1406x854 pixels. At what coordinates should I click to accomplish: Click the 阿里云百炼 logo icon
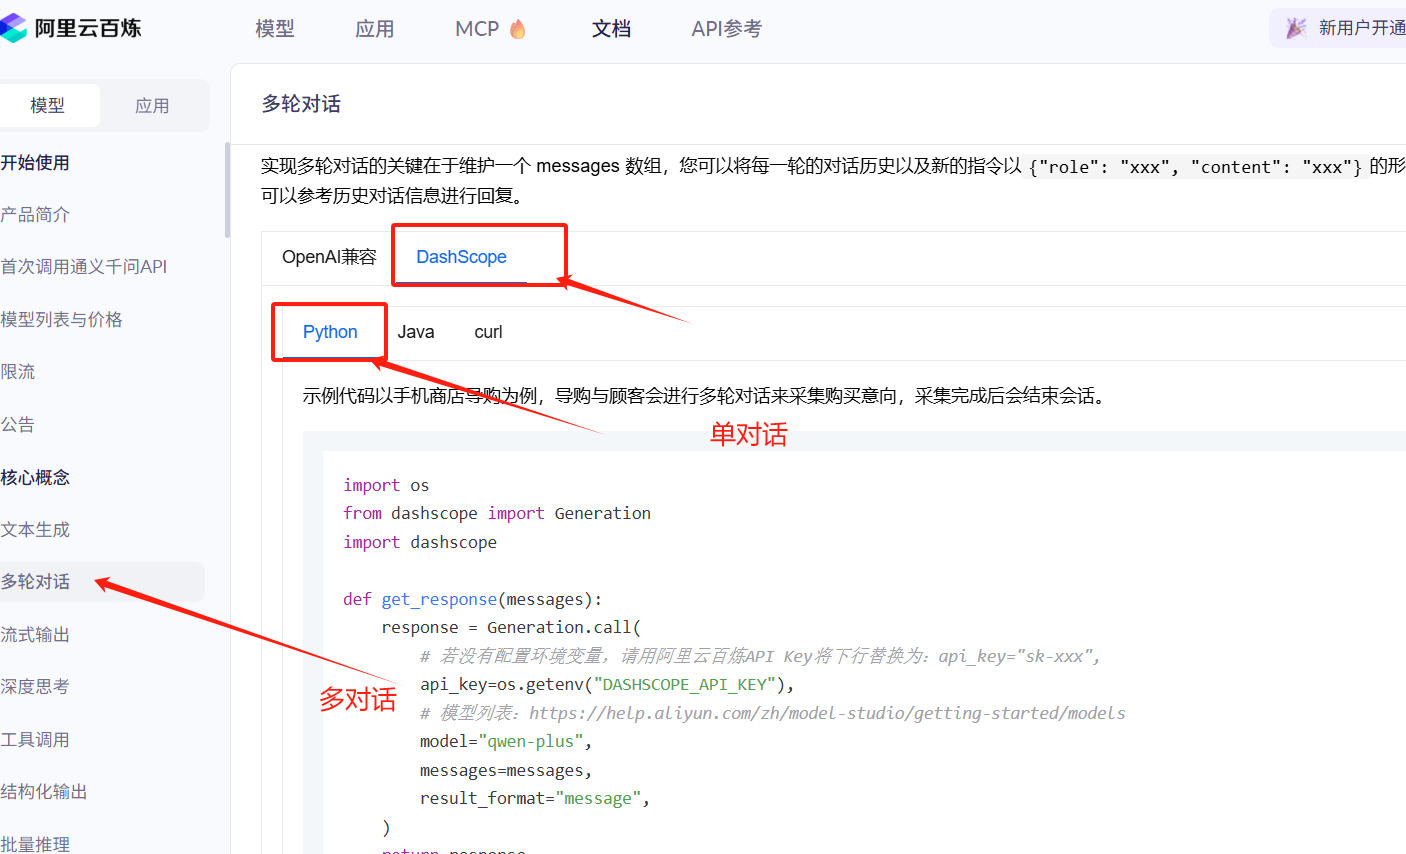[13, 28]
